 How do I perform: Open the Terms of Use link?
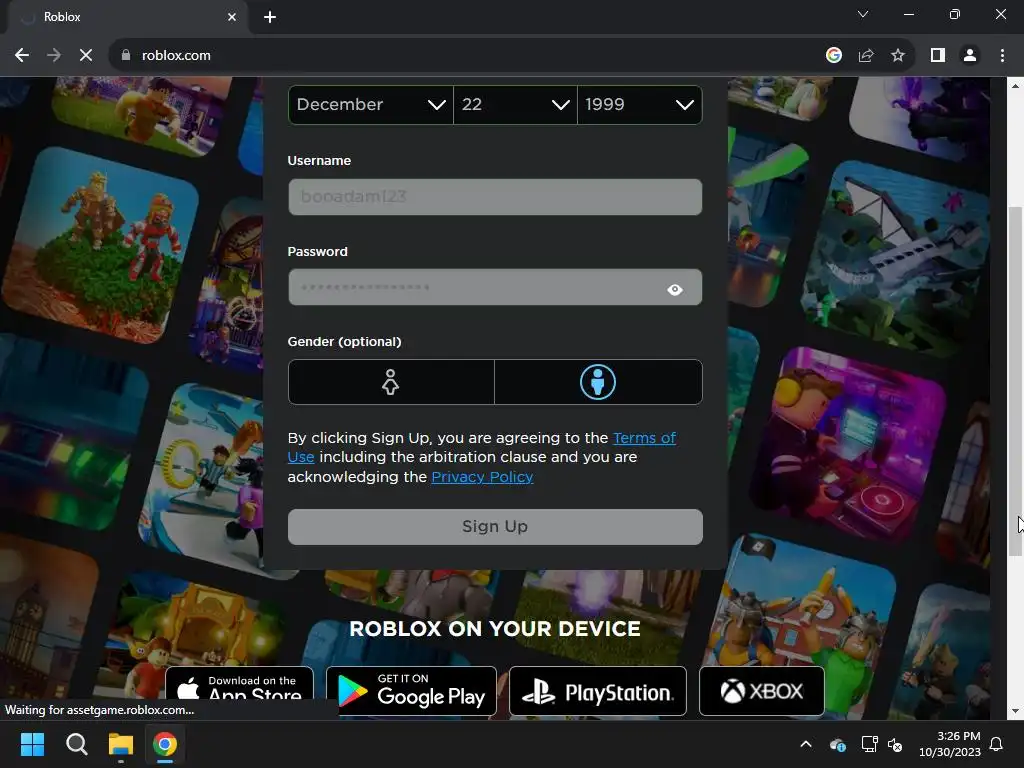(644, 438)
